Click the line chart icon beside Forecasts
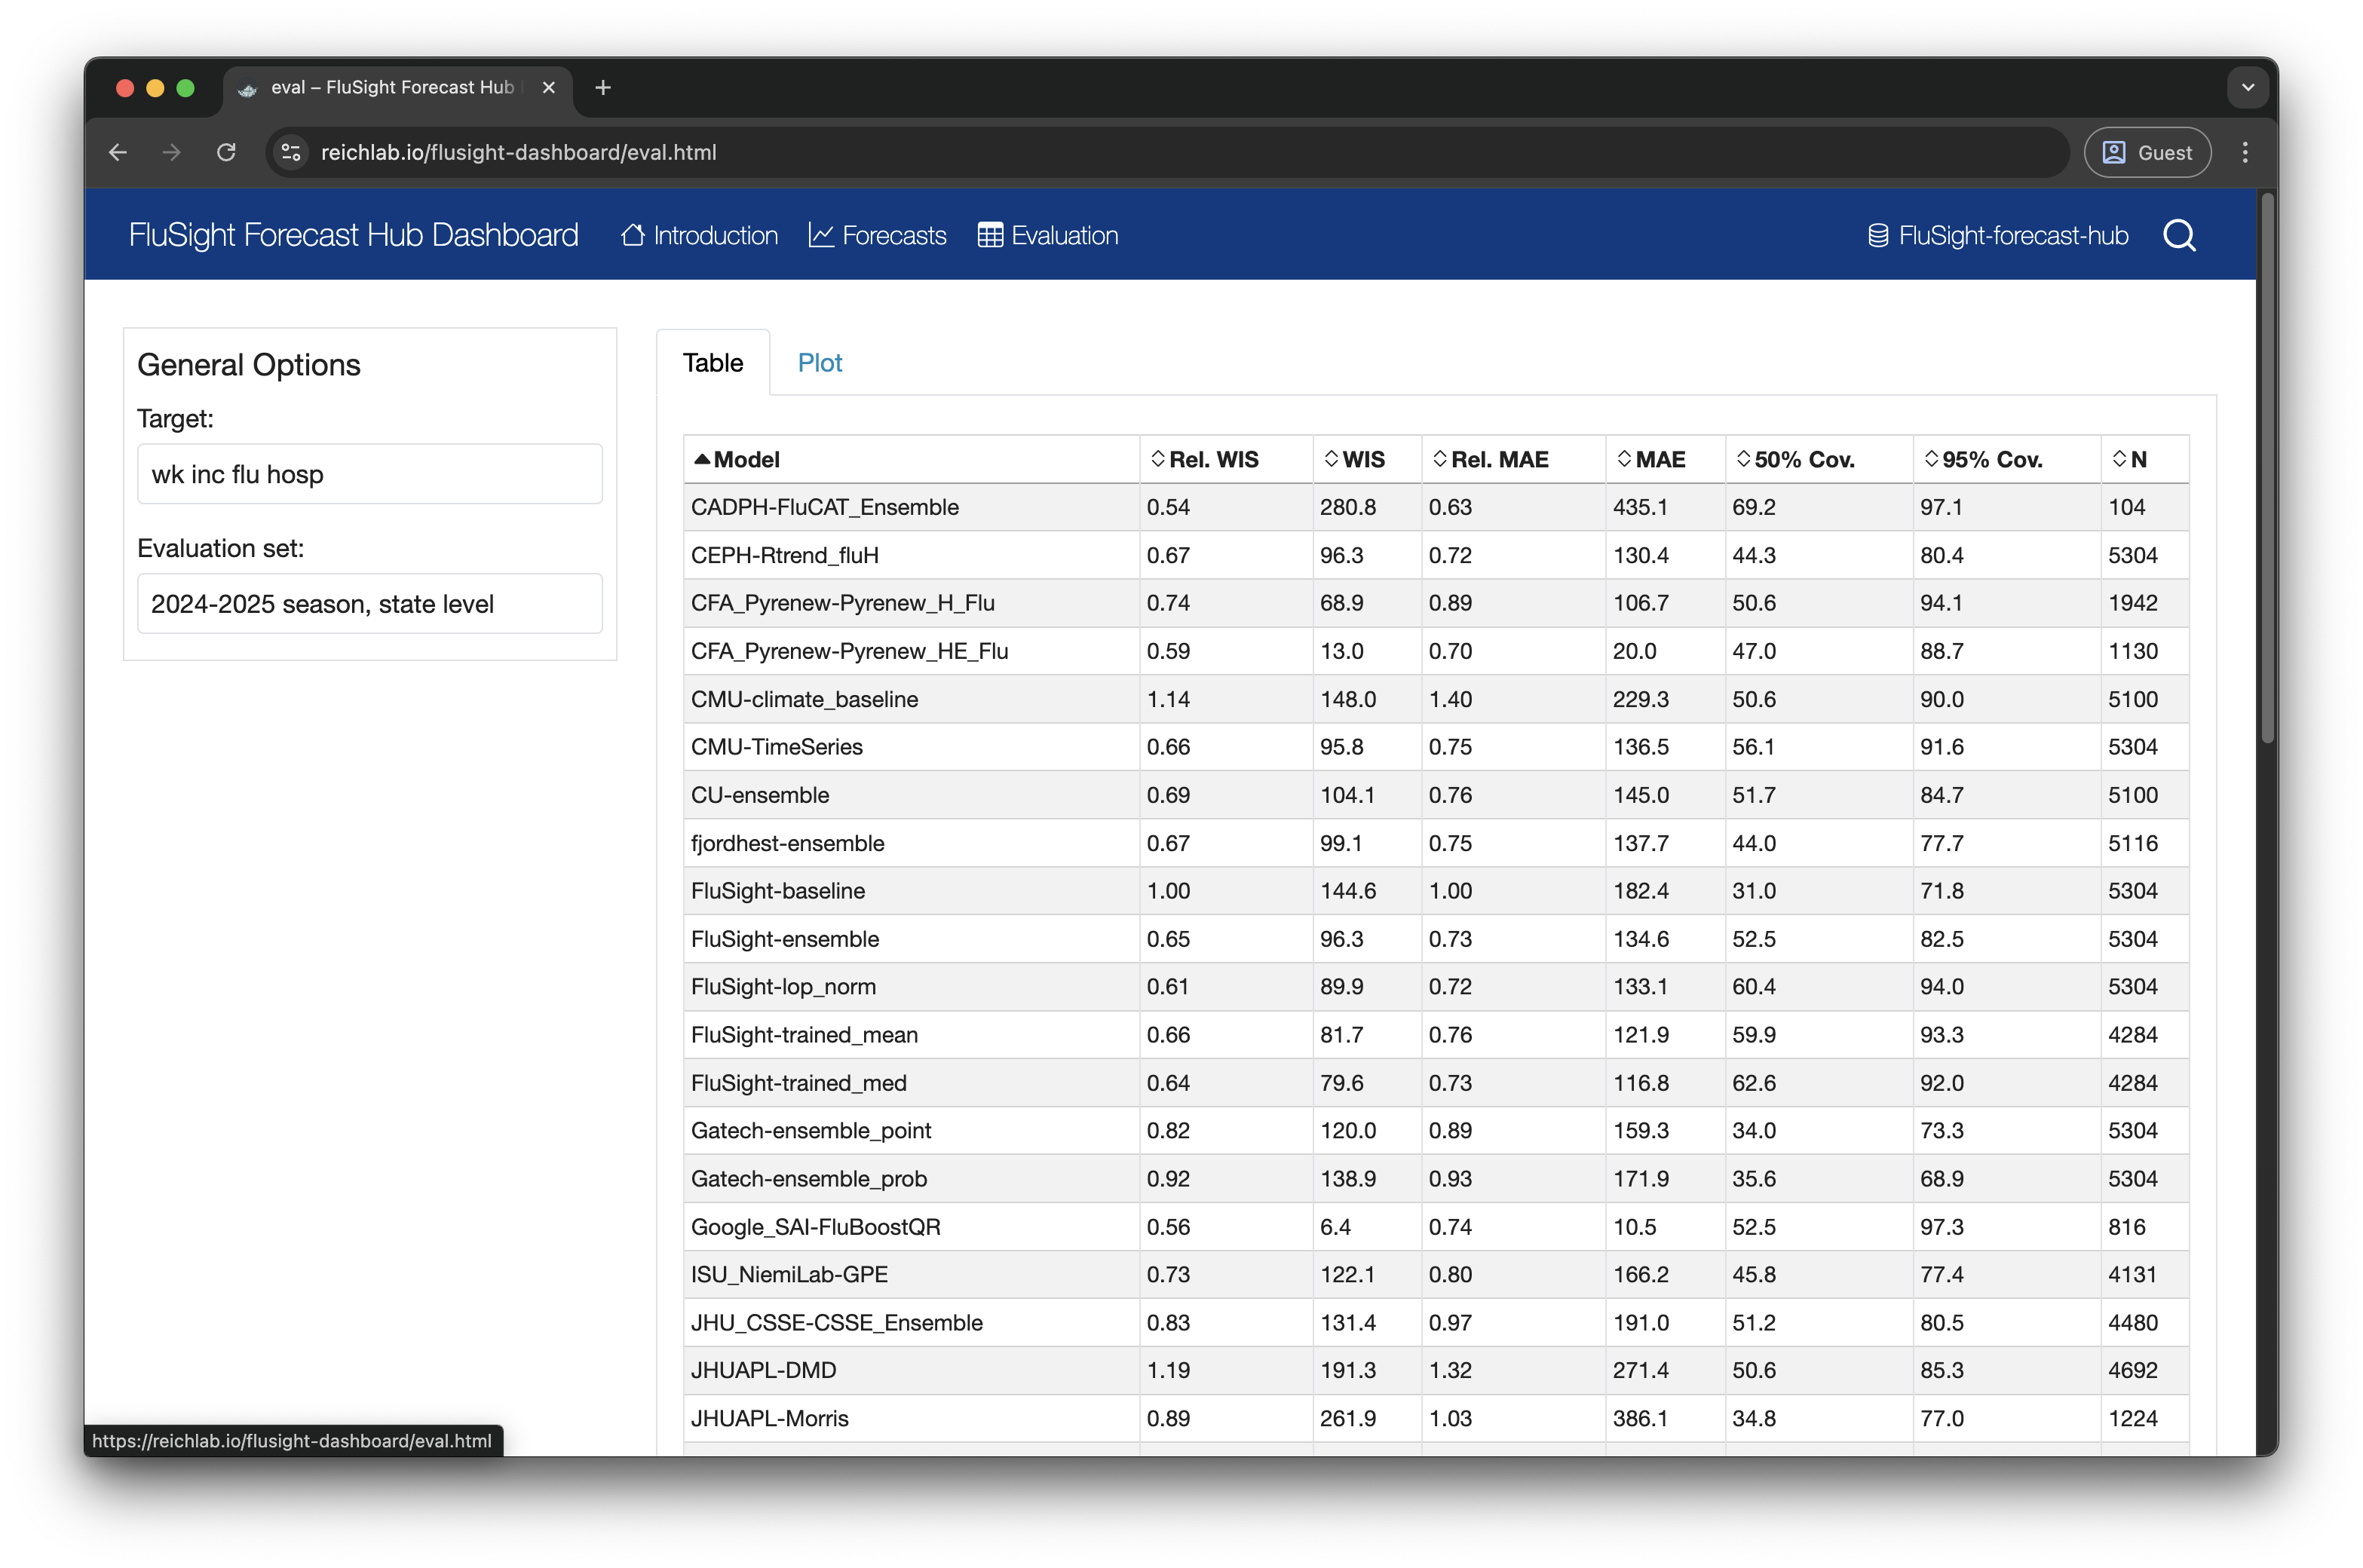Viewport: 2363px width, 1568px height. [821, 235]
